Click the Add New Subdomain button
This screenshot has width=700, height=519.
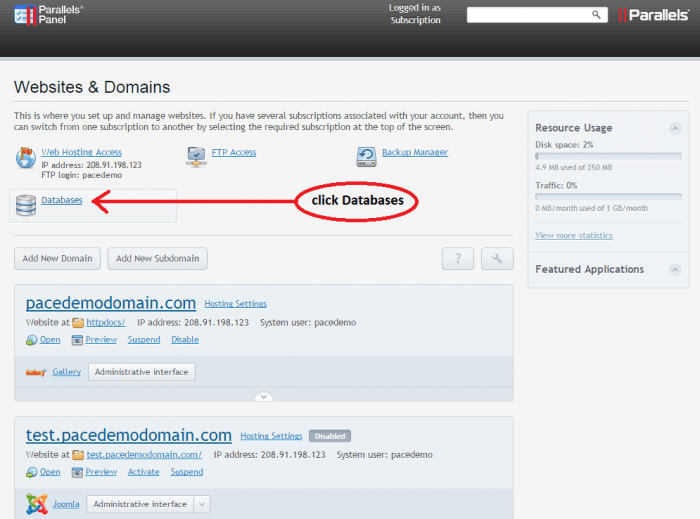click(157, 258)
